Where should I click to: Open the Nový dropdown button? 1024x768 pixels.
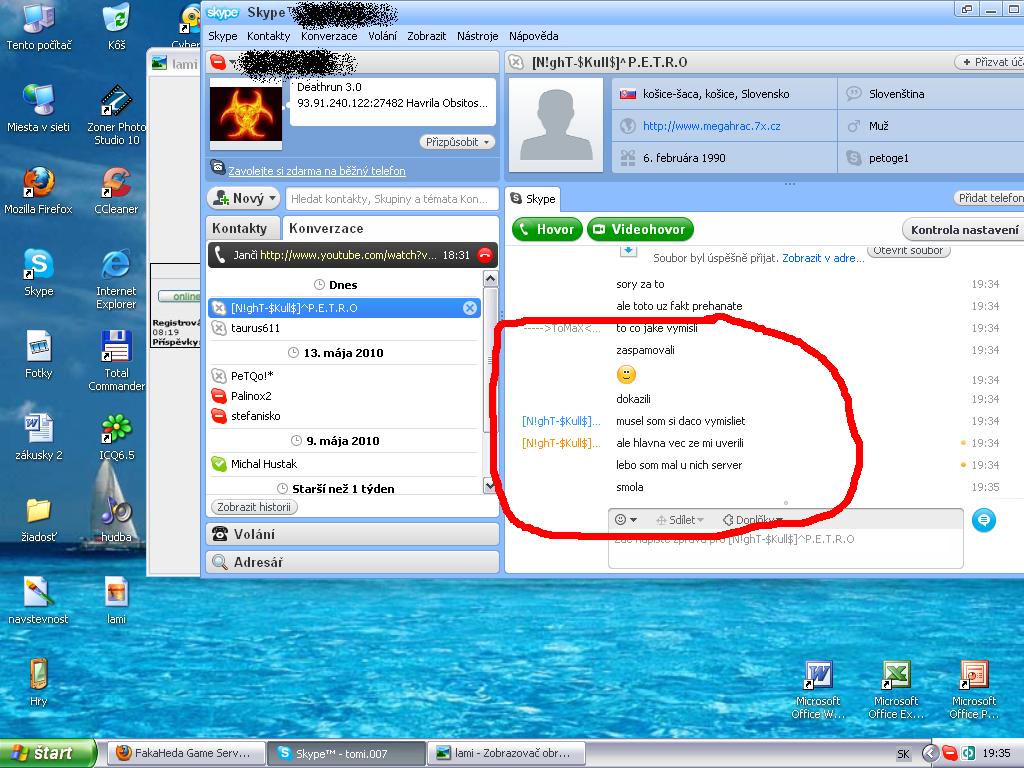click(x=244, y=199)
